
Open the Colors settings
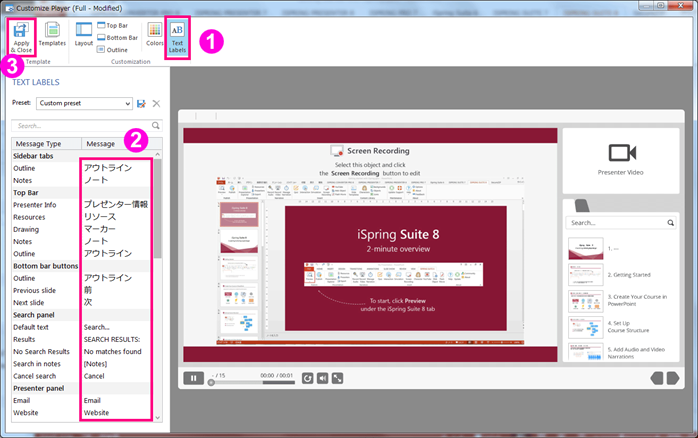pos(154,34)
